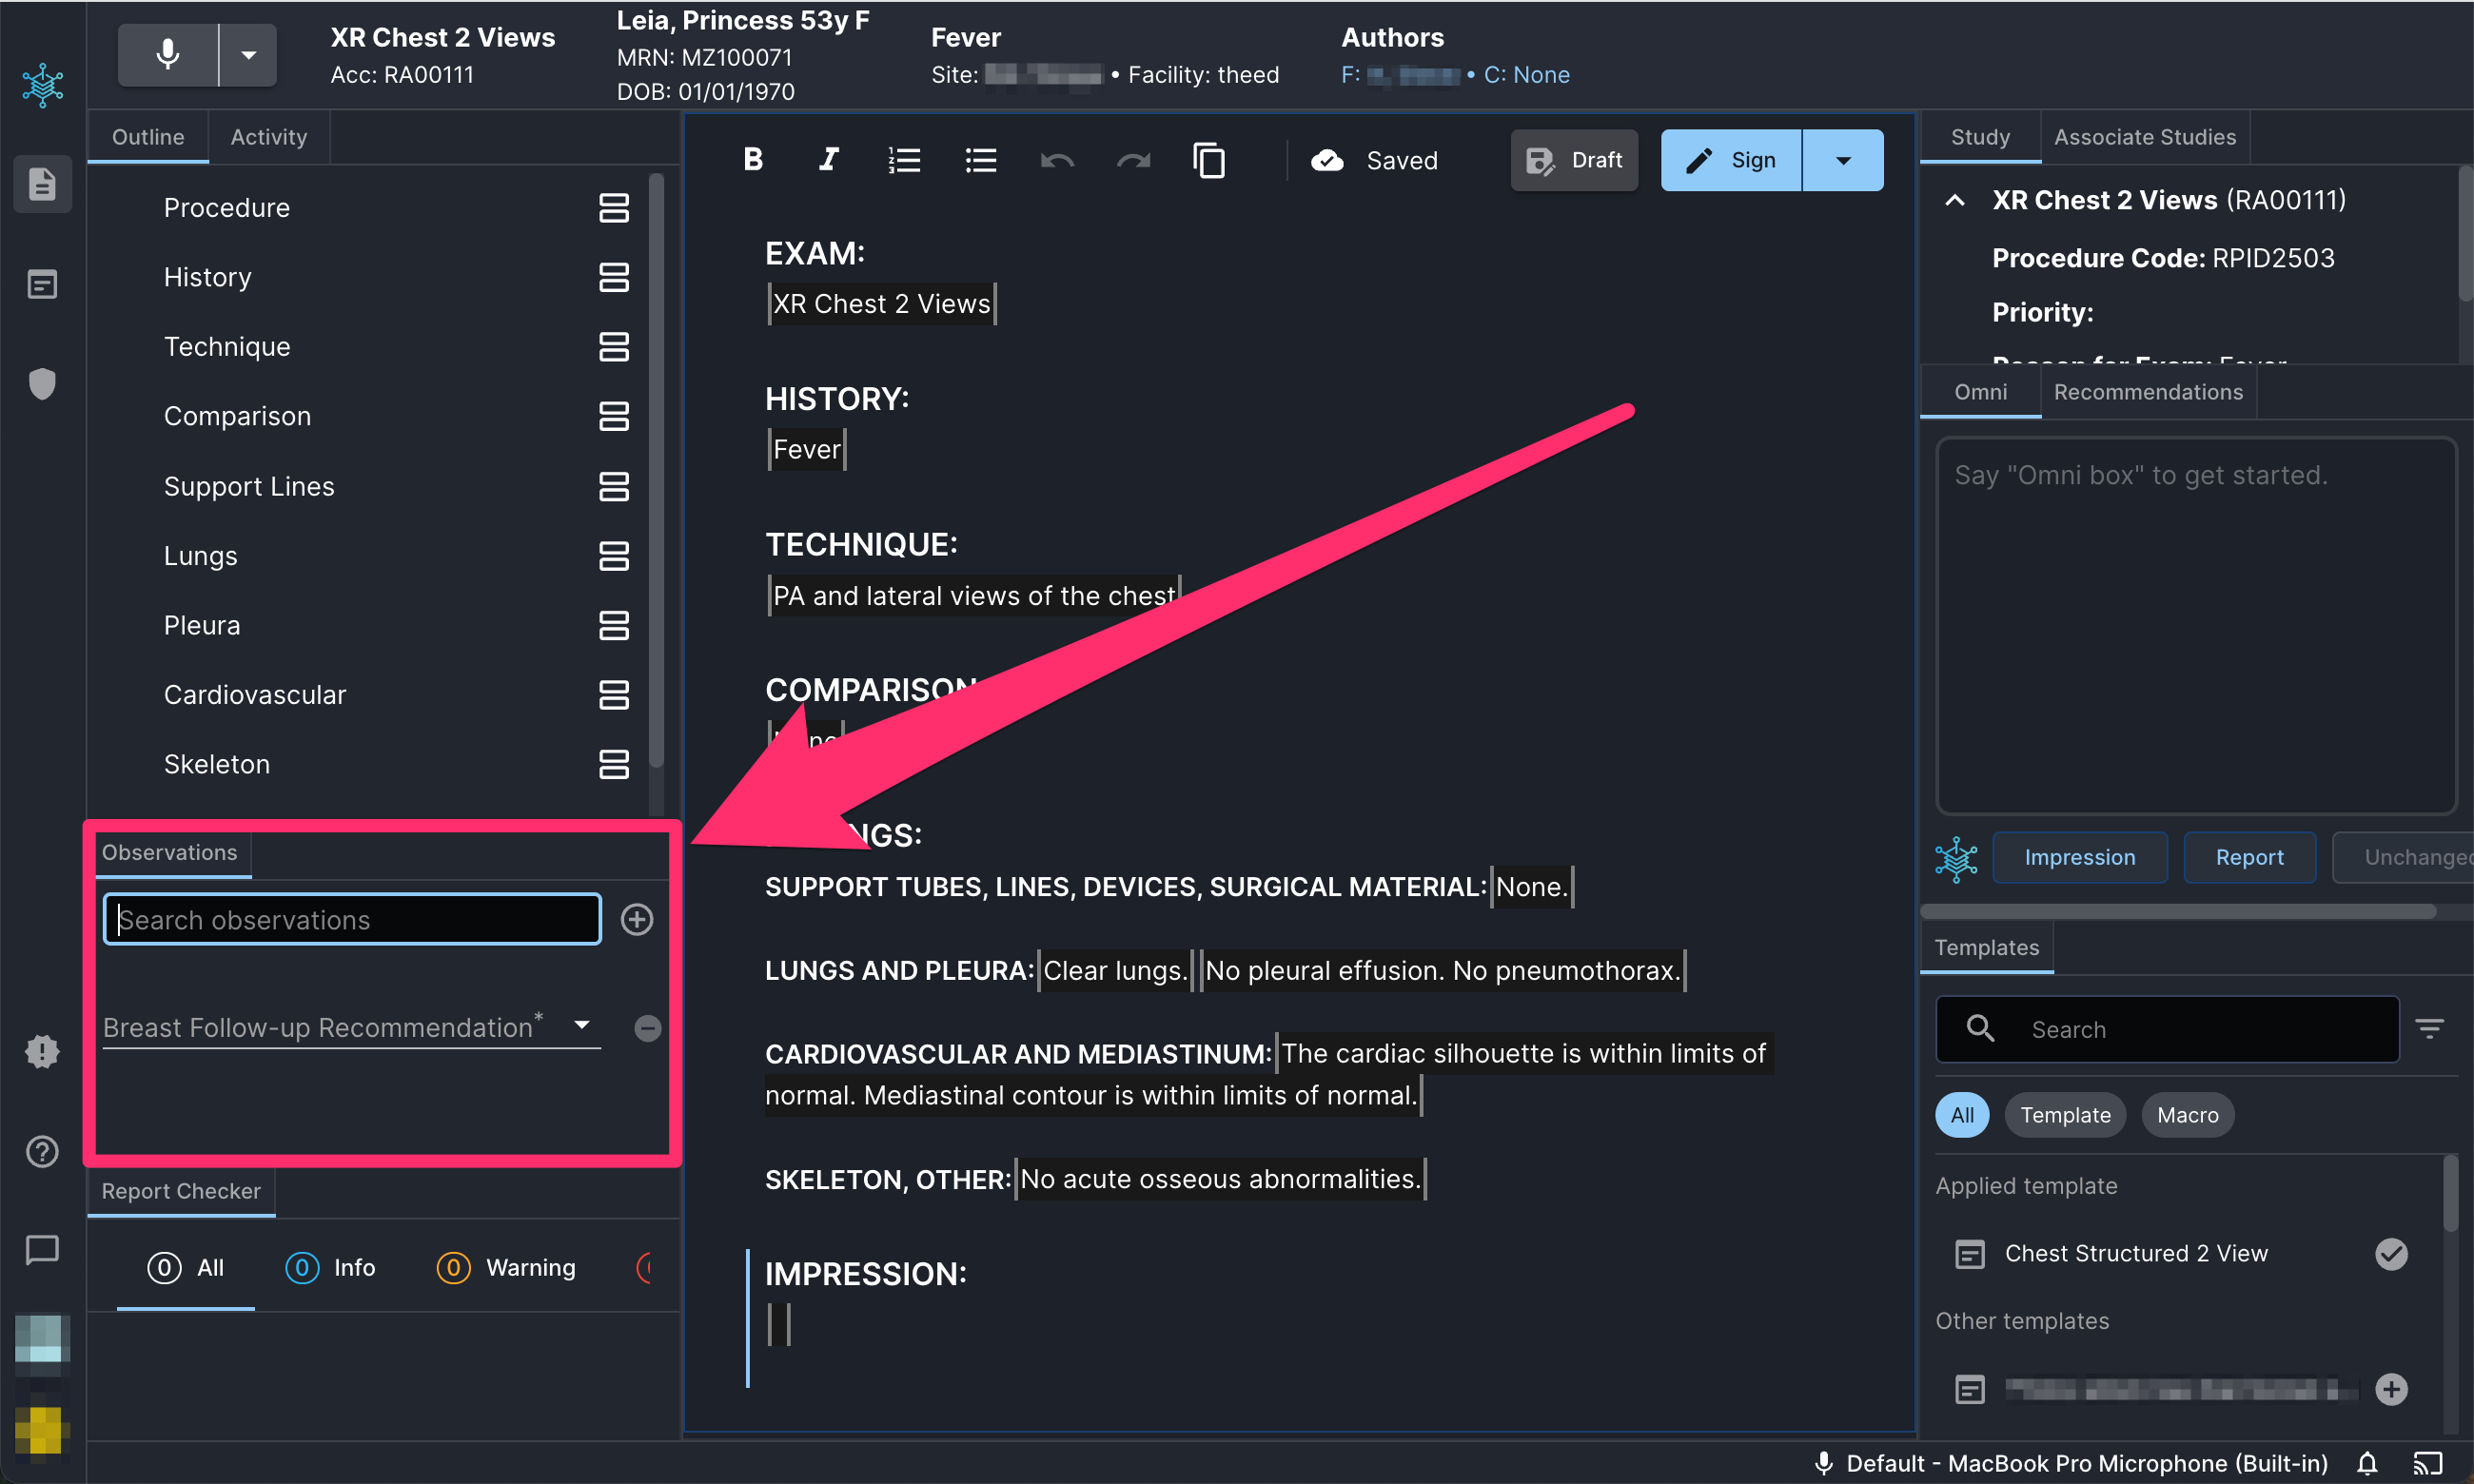Apply bold formatting in the editor toolbar
The image size is (2474, 1484).
(x=754, y=160)
